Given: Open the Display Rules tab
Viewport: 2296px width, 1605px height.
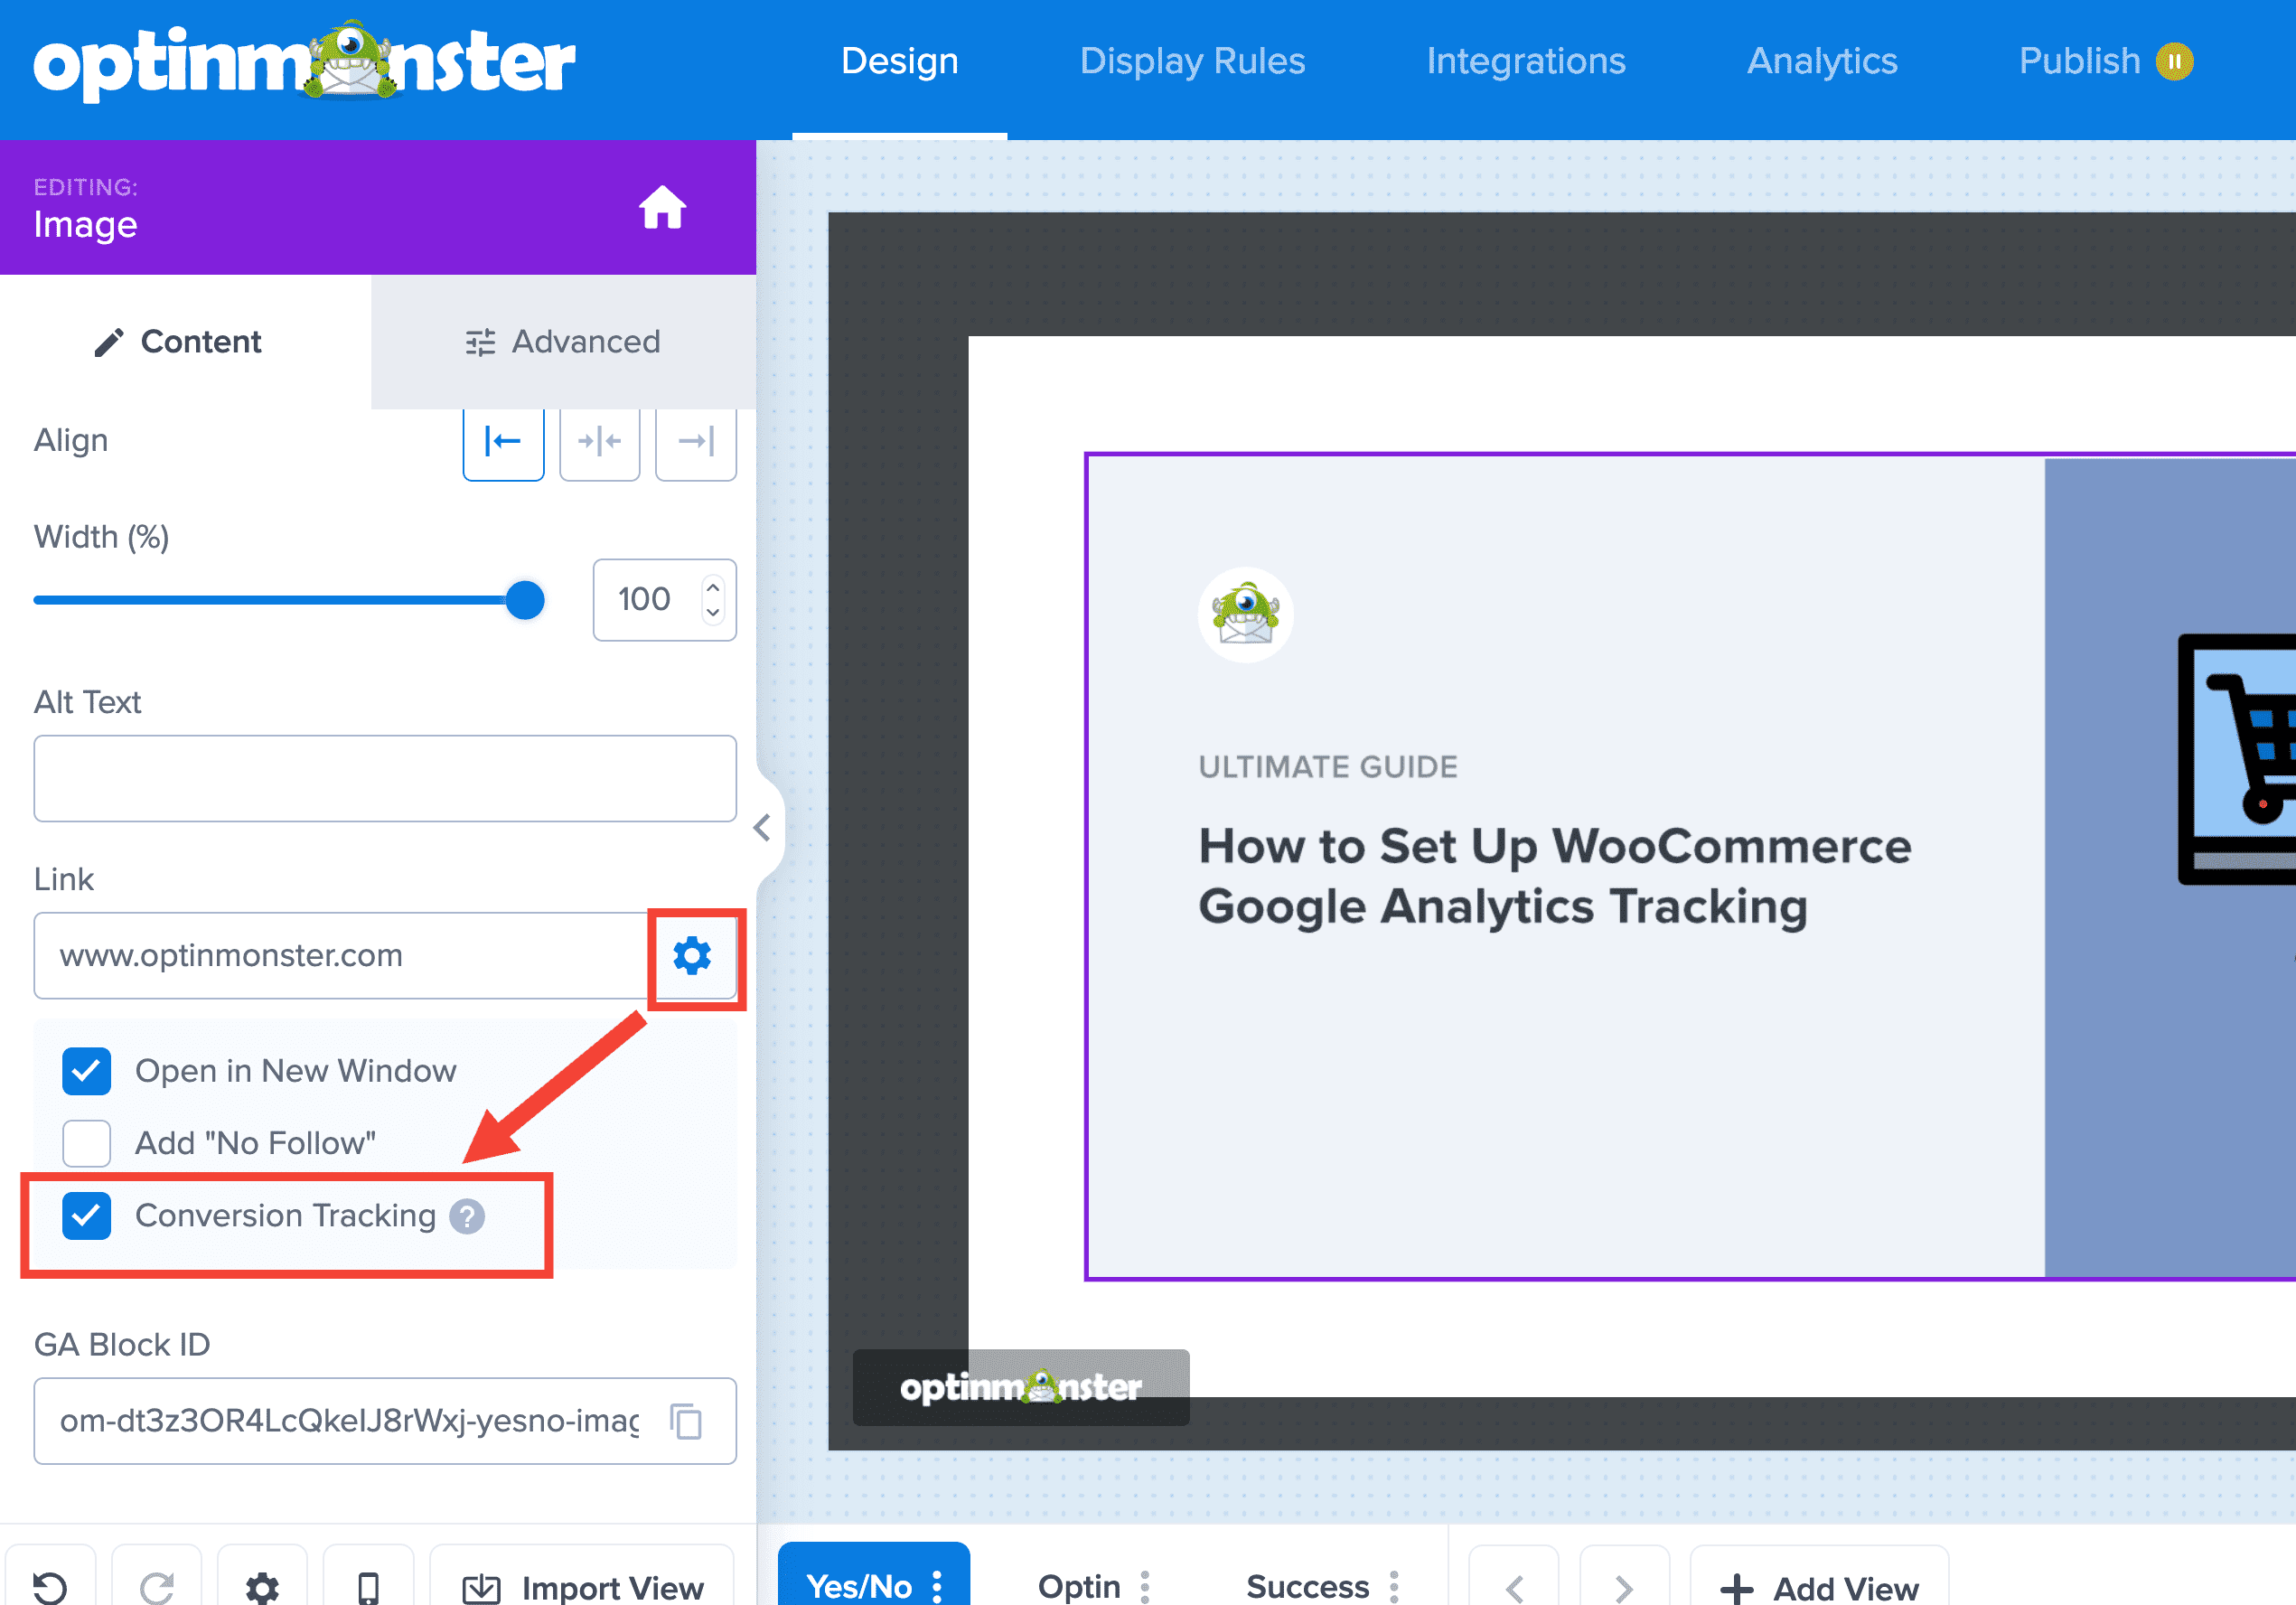Looking at the screenshot, I should pos(1192,61).
